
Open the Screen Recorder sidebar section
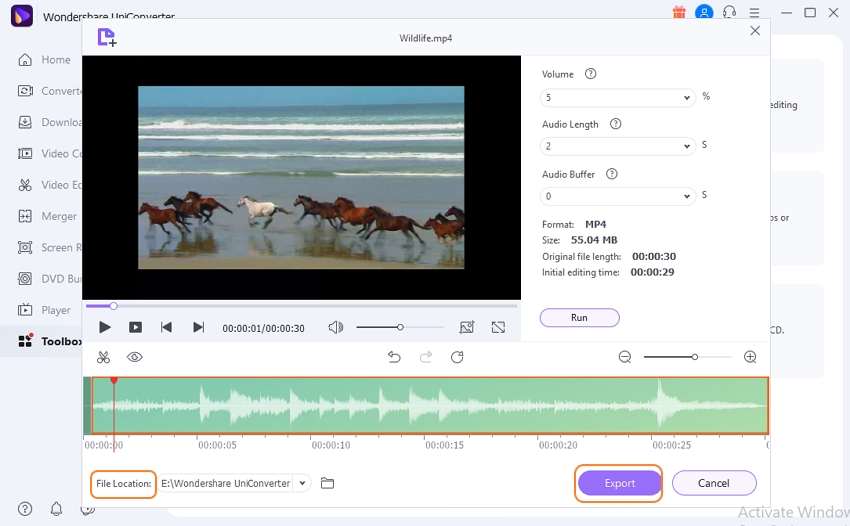point(49,248)
